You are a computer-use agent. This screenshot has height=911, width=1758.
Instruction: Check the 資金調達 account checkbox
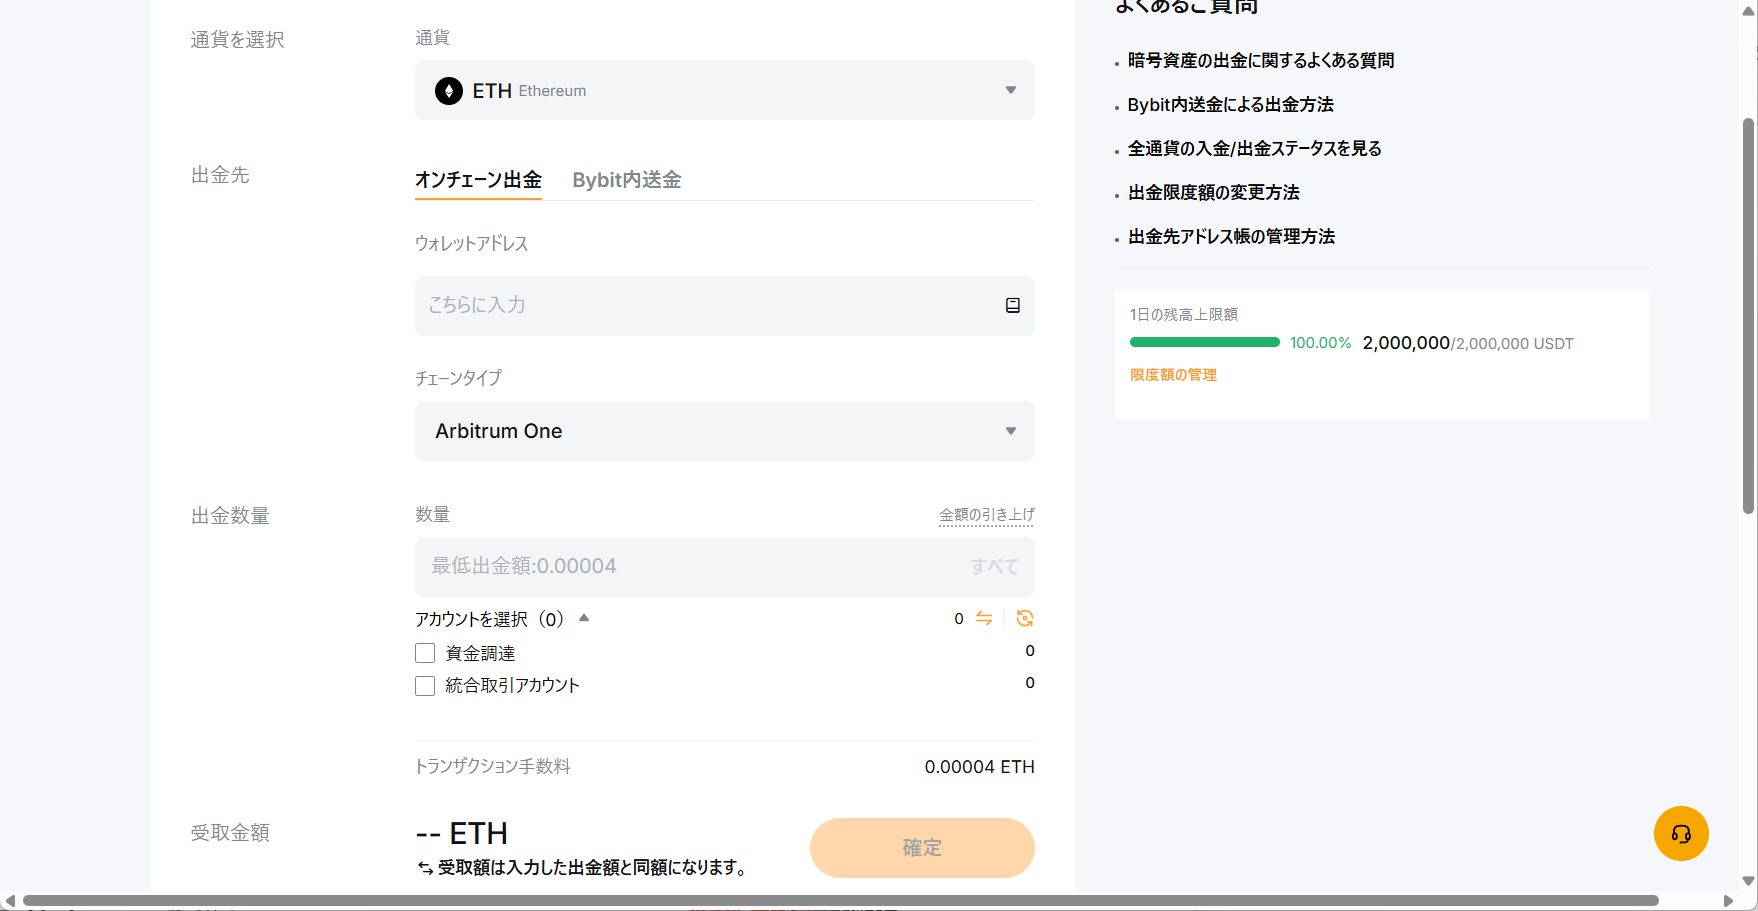[425, 654]
